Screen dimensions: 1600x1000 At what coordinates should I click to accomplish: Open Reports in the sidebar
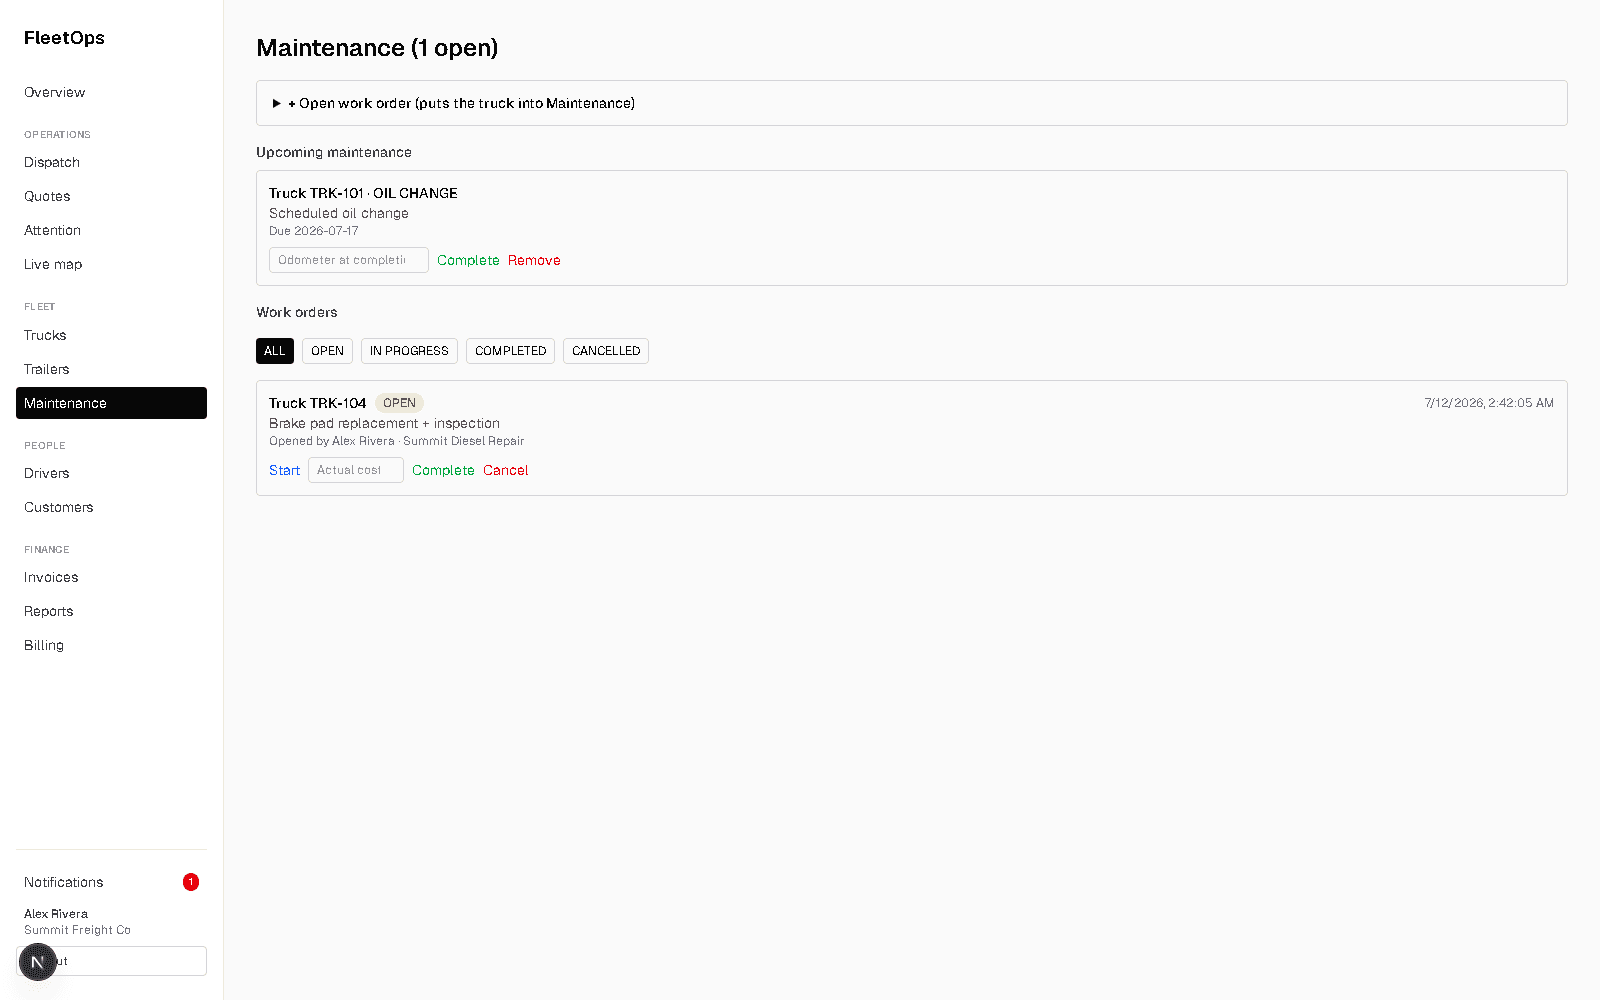(111, 611)
